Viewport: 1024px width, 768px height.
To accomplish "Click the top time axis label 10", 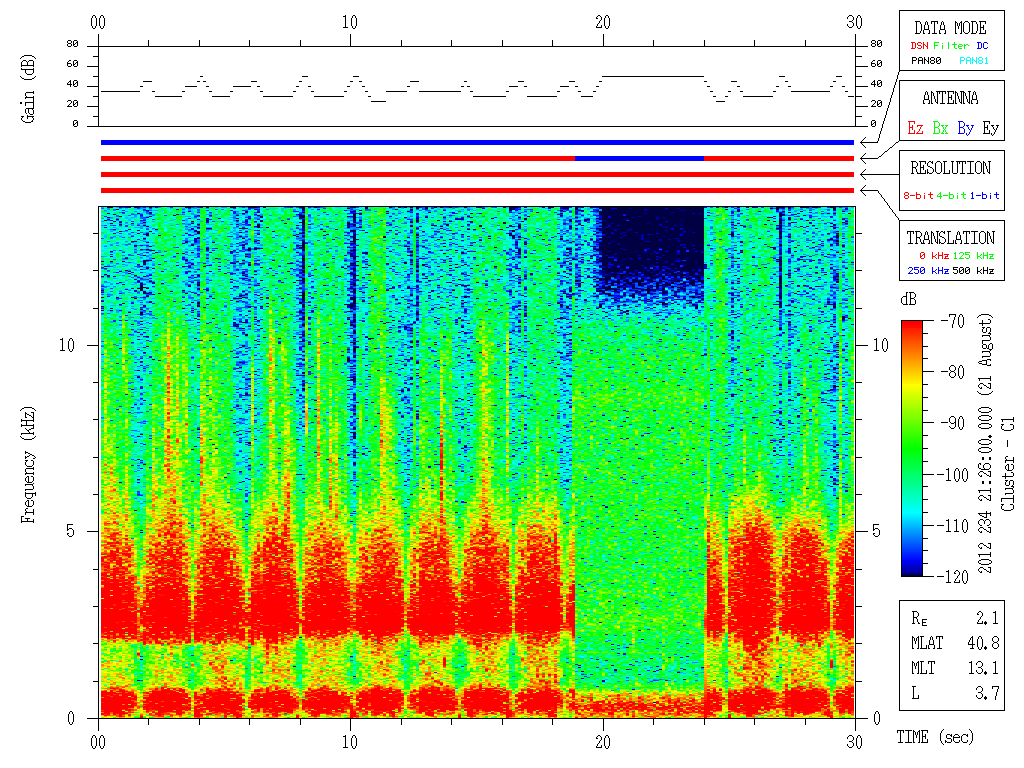I will 350,22.
